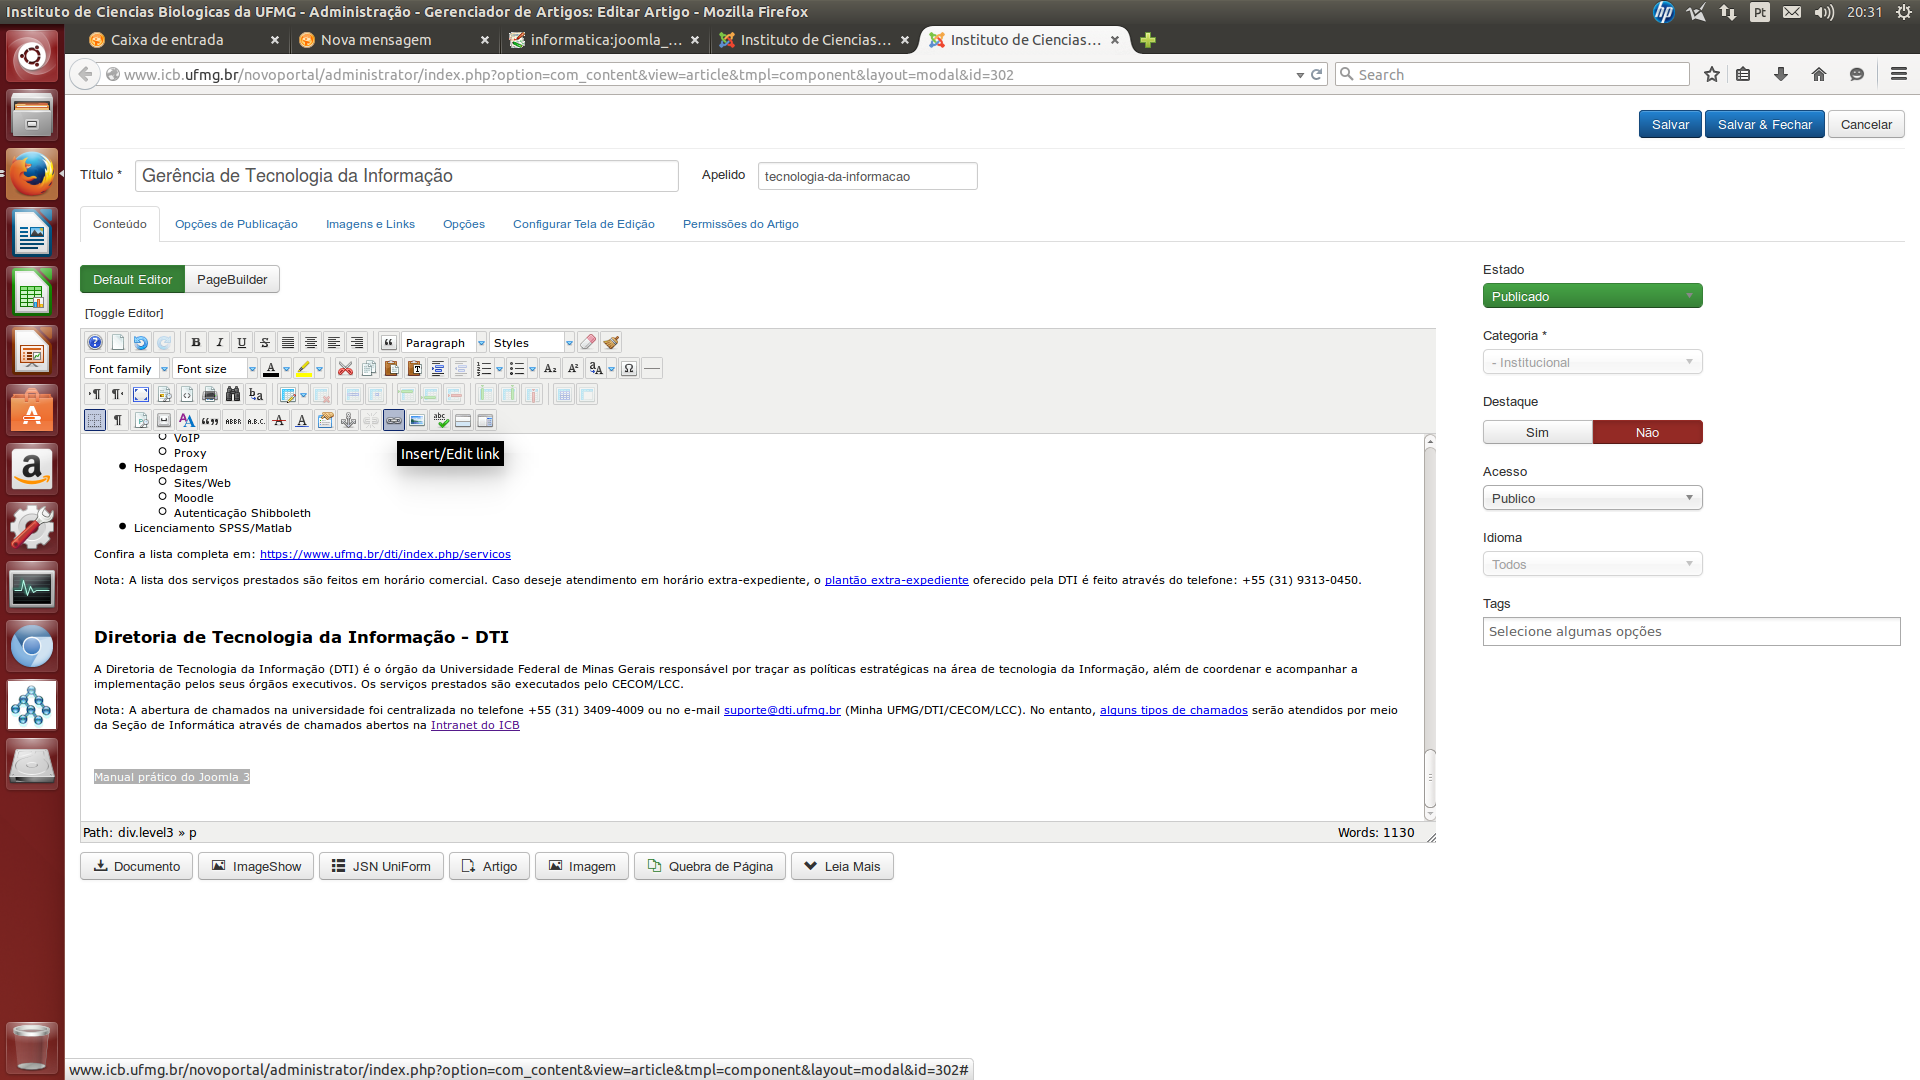Open the text color picker arrow
1920x1080 pixels.
(286, 369)
